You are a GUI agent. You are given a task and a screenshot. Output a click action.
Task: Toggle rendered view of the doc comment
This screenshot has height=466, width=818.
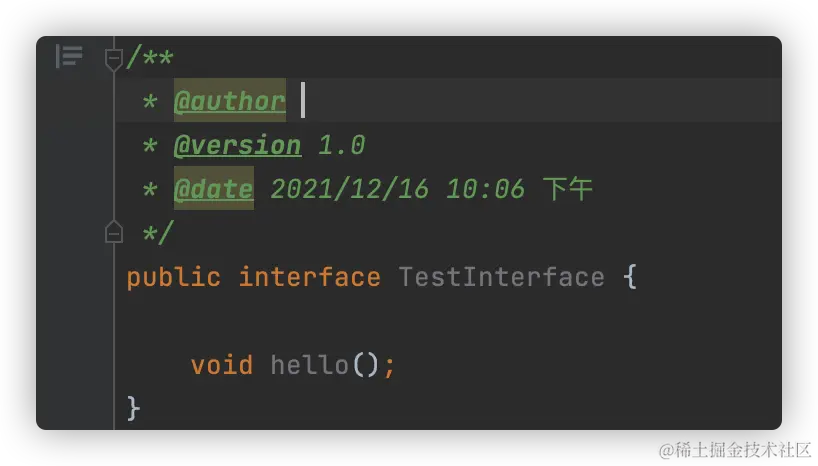click(69, 57)
